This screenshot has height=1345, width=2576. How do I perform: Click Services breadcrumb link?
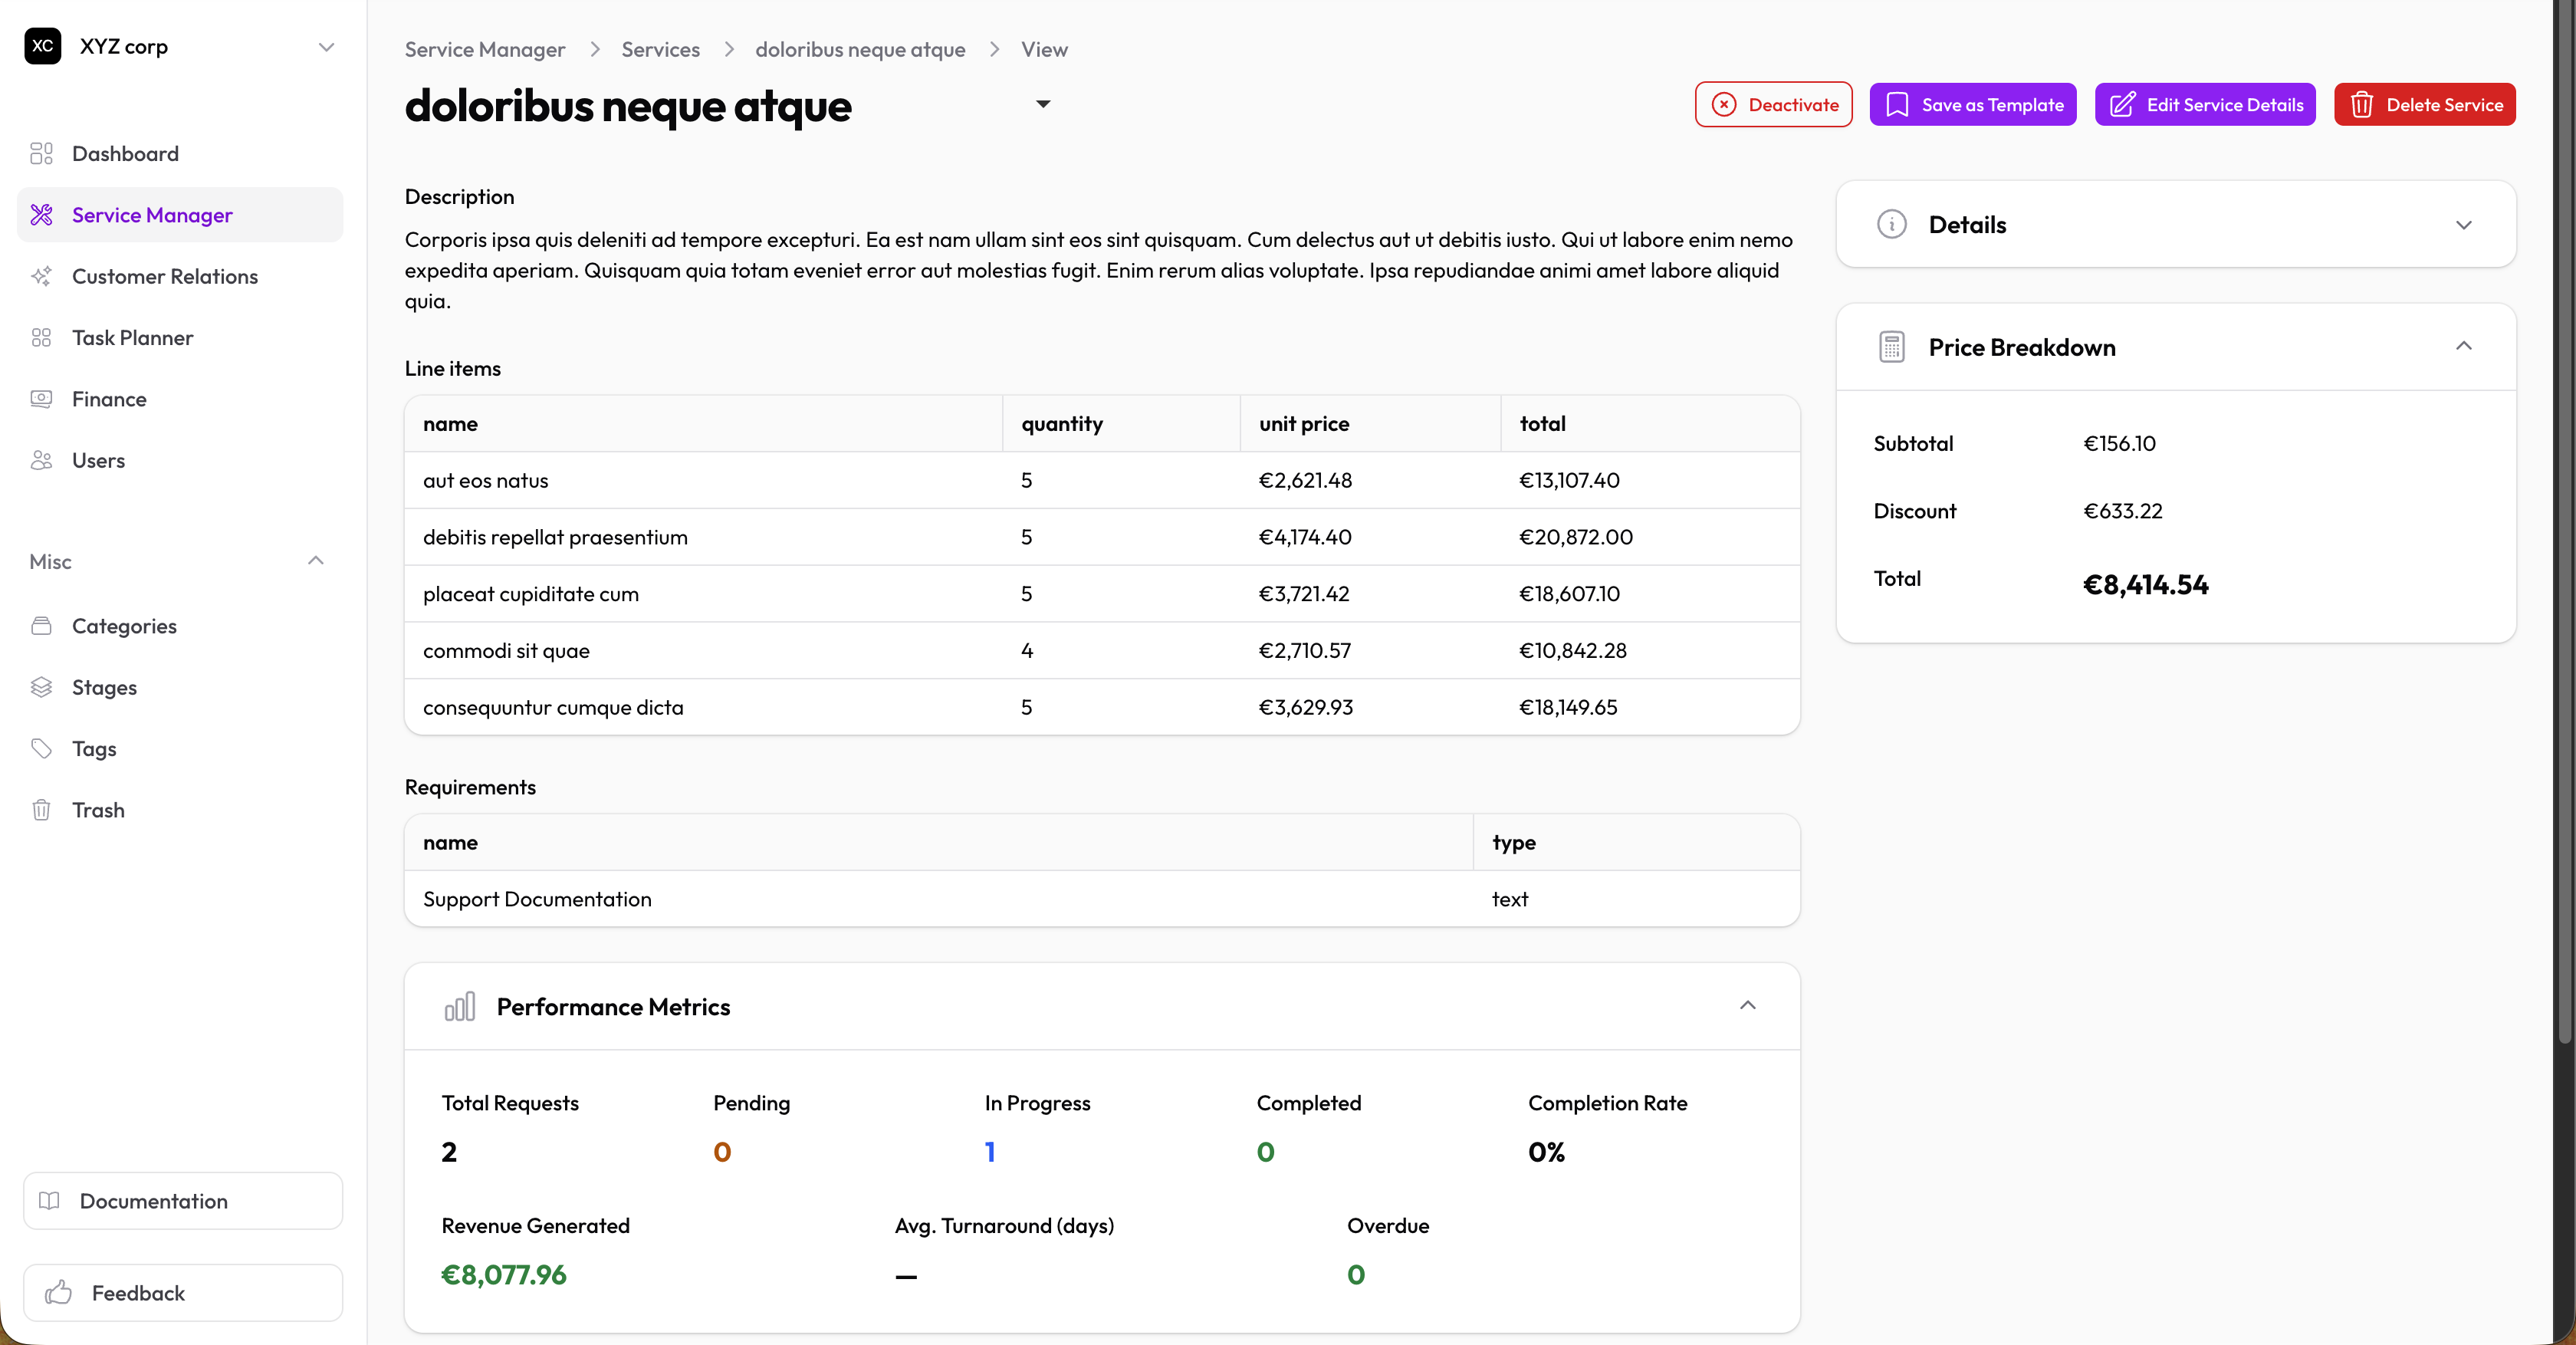[x=660, y=49]
